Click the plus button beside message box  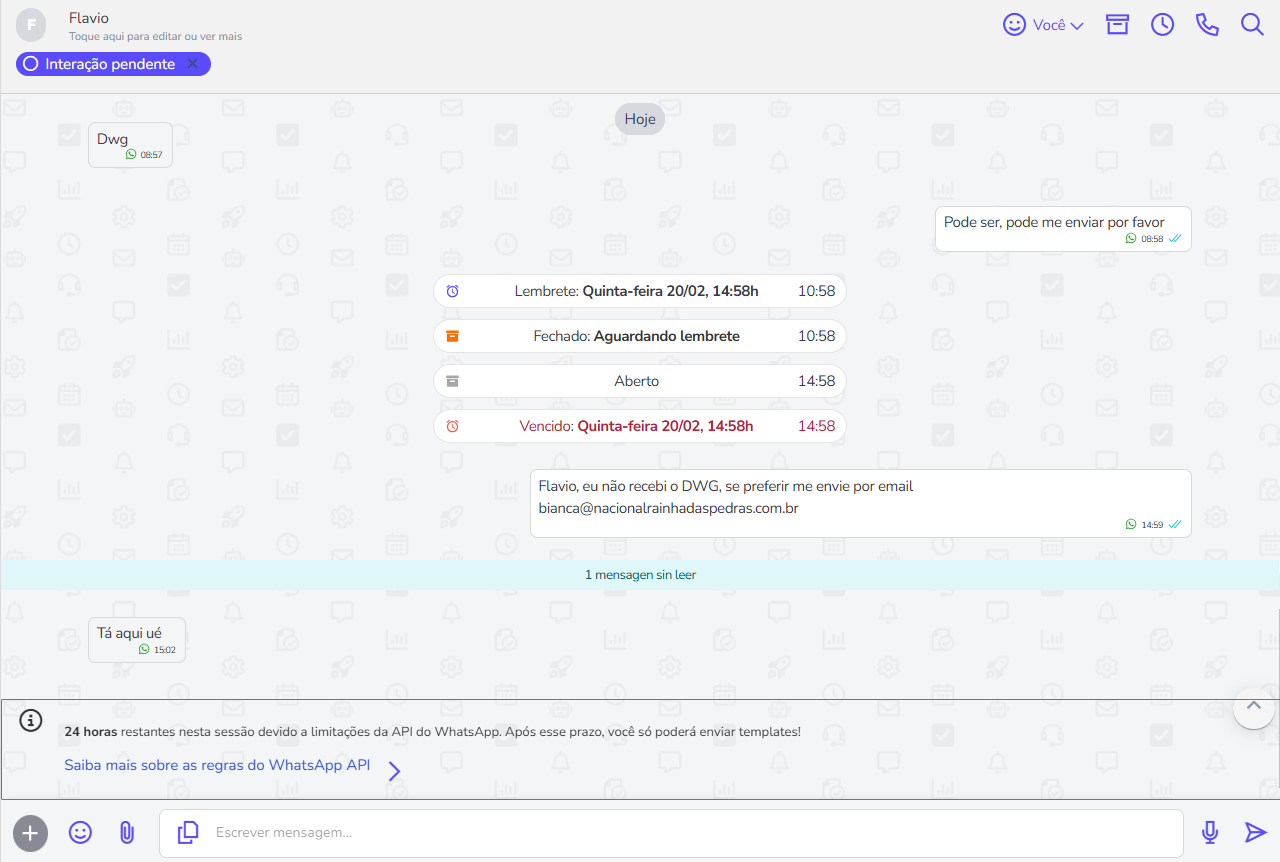(30, 832)
